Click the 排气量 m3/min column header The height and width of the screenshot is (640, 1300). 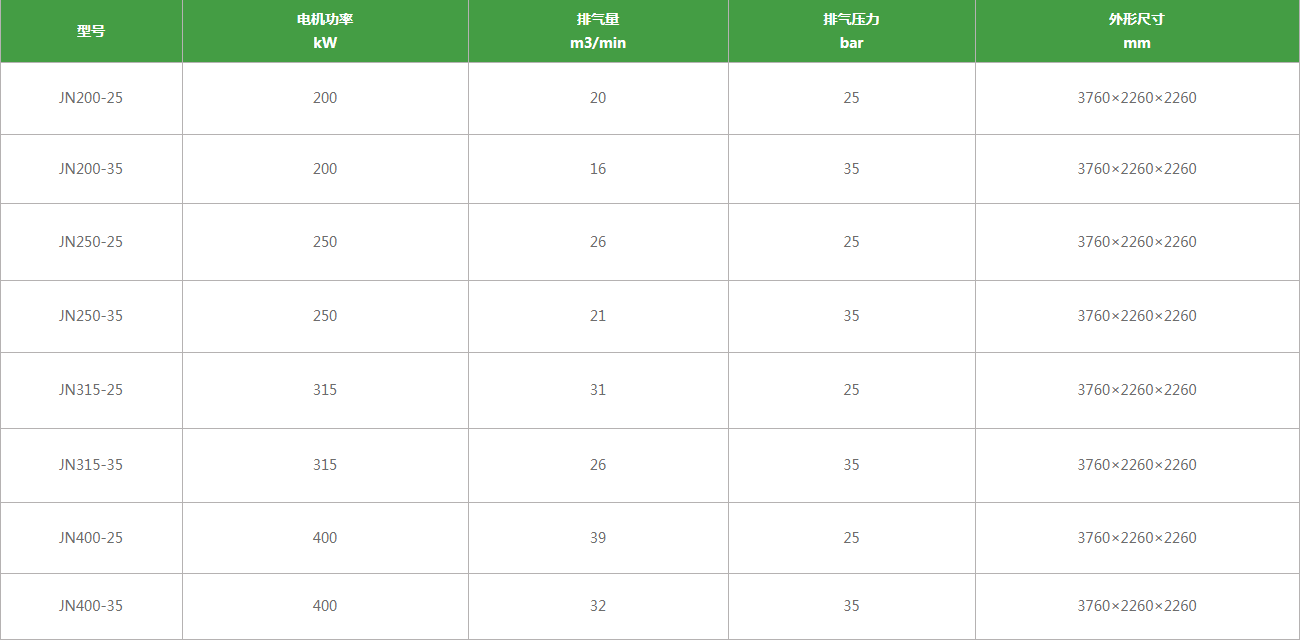pos(598,31)
